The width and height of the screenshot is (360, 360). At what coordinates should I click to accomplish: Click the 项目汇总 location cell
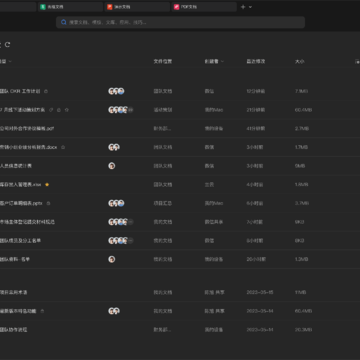point(163,203)
